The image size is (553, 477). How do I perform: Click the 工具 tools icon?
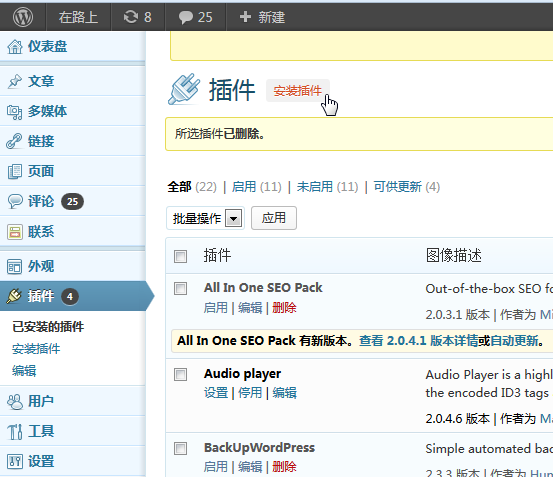coord(15,431)
